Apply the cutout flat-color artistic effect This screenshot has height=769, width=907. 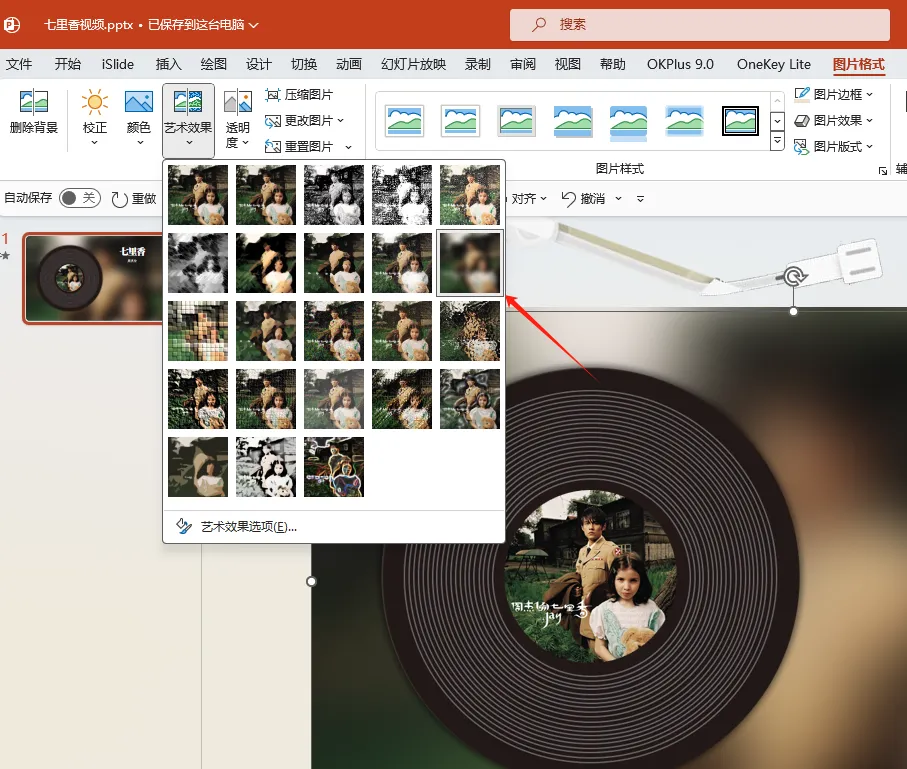pos(198,467)
